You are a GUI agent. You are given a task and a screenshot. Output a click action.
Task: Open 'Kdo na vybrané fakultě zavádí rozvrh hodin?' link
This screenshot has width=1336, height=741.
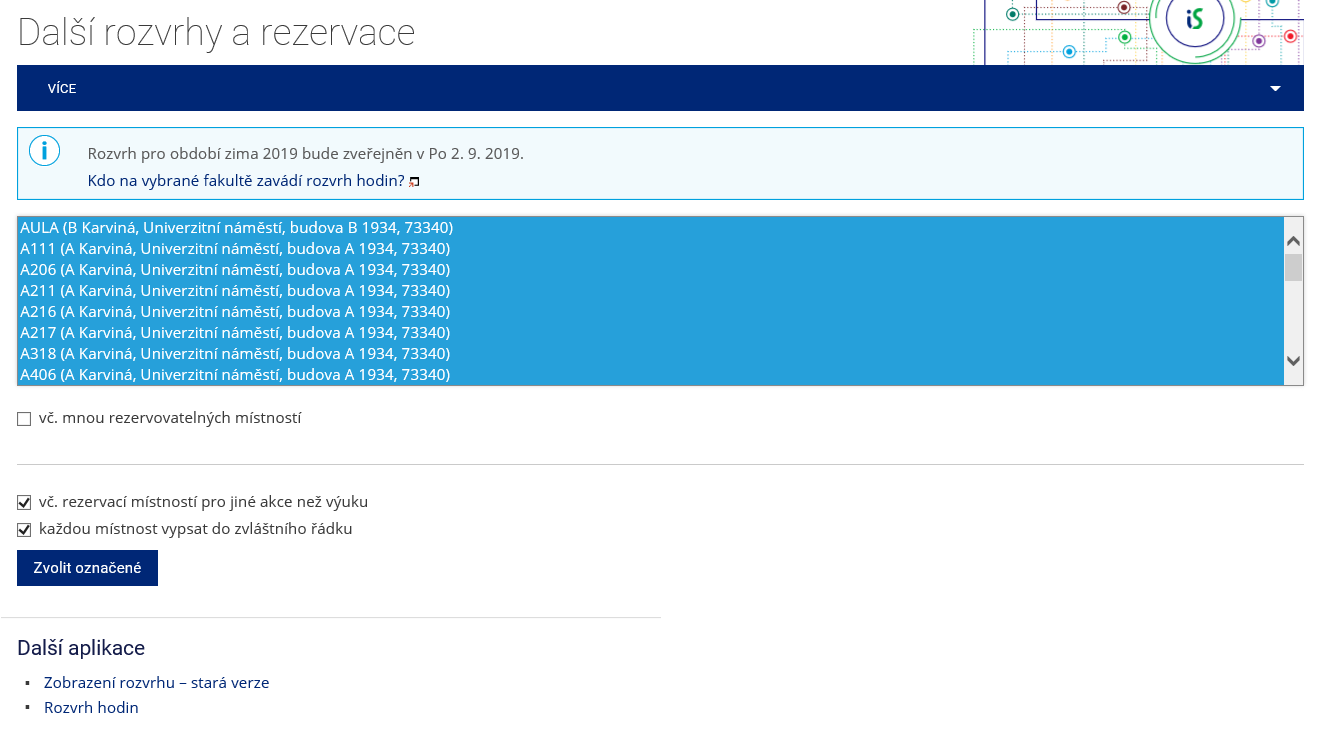246,181
